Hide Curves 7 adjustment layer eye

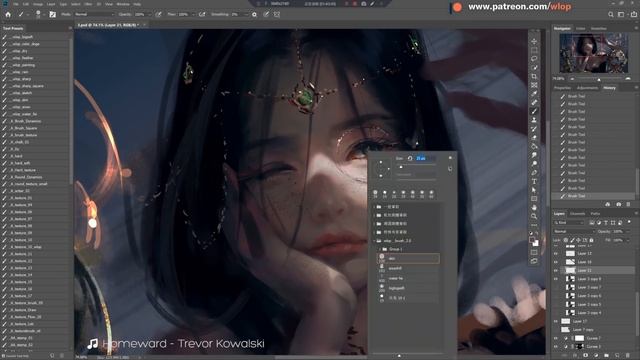click(x=556, y=338)
